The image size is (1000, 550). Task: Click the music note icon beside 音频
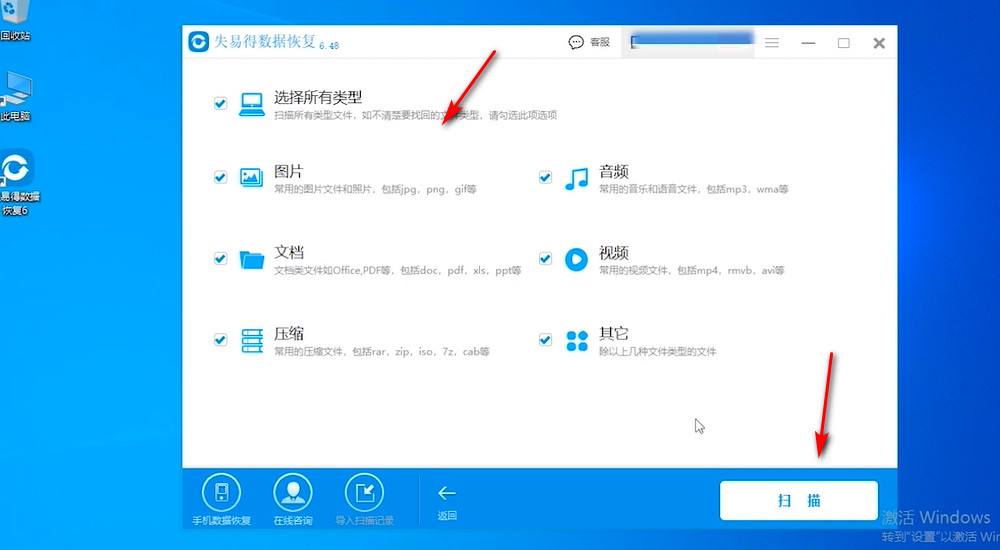(x=577, y=179)
